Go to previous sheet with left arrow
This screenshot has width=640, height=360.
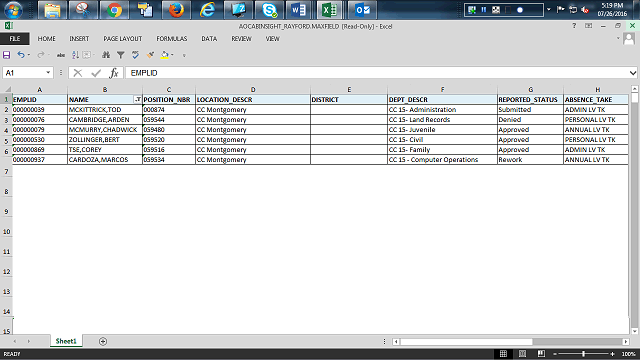(x=15, y=341)
